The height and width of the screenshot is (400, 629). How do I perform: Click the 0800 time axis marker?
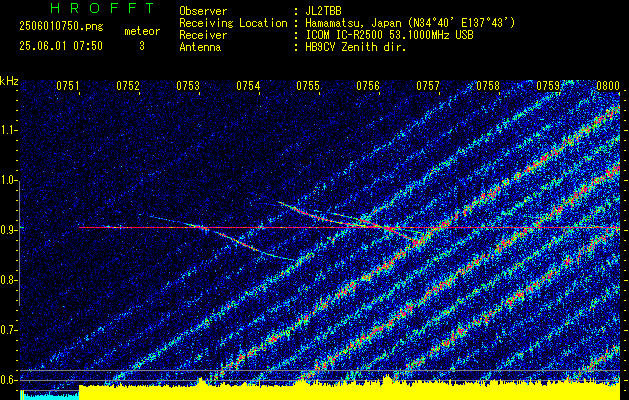(607, 86)
